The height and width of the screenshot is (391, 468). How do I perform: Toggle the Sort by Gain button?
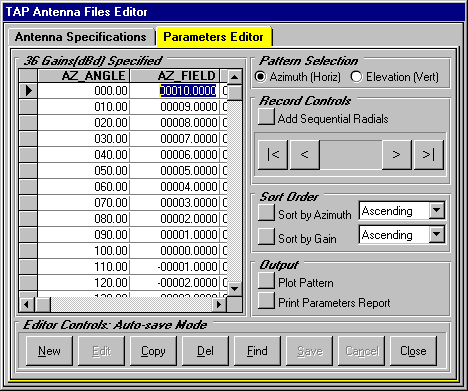(x=266, y=236)
